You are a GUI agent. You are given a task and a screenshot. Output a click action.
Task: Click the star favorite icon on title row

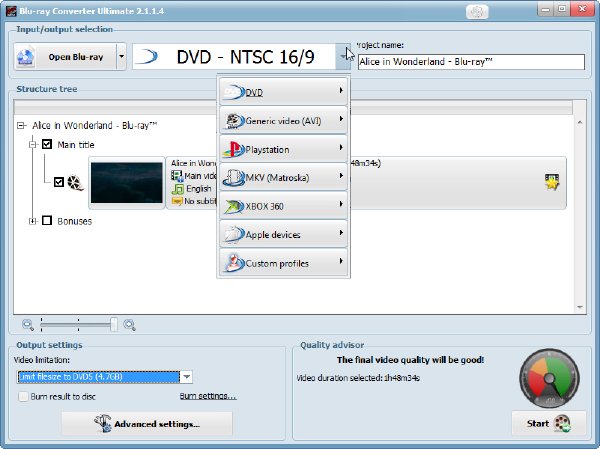[552, 182]
